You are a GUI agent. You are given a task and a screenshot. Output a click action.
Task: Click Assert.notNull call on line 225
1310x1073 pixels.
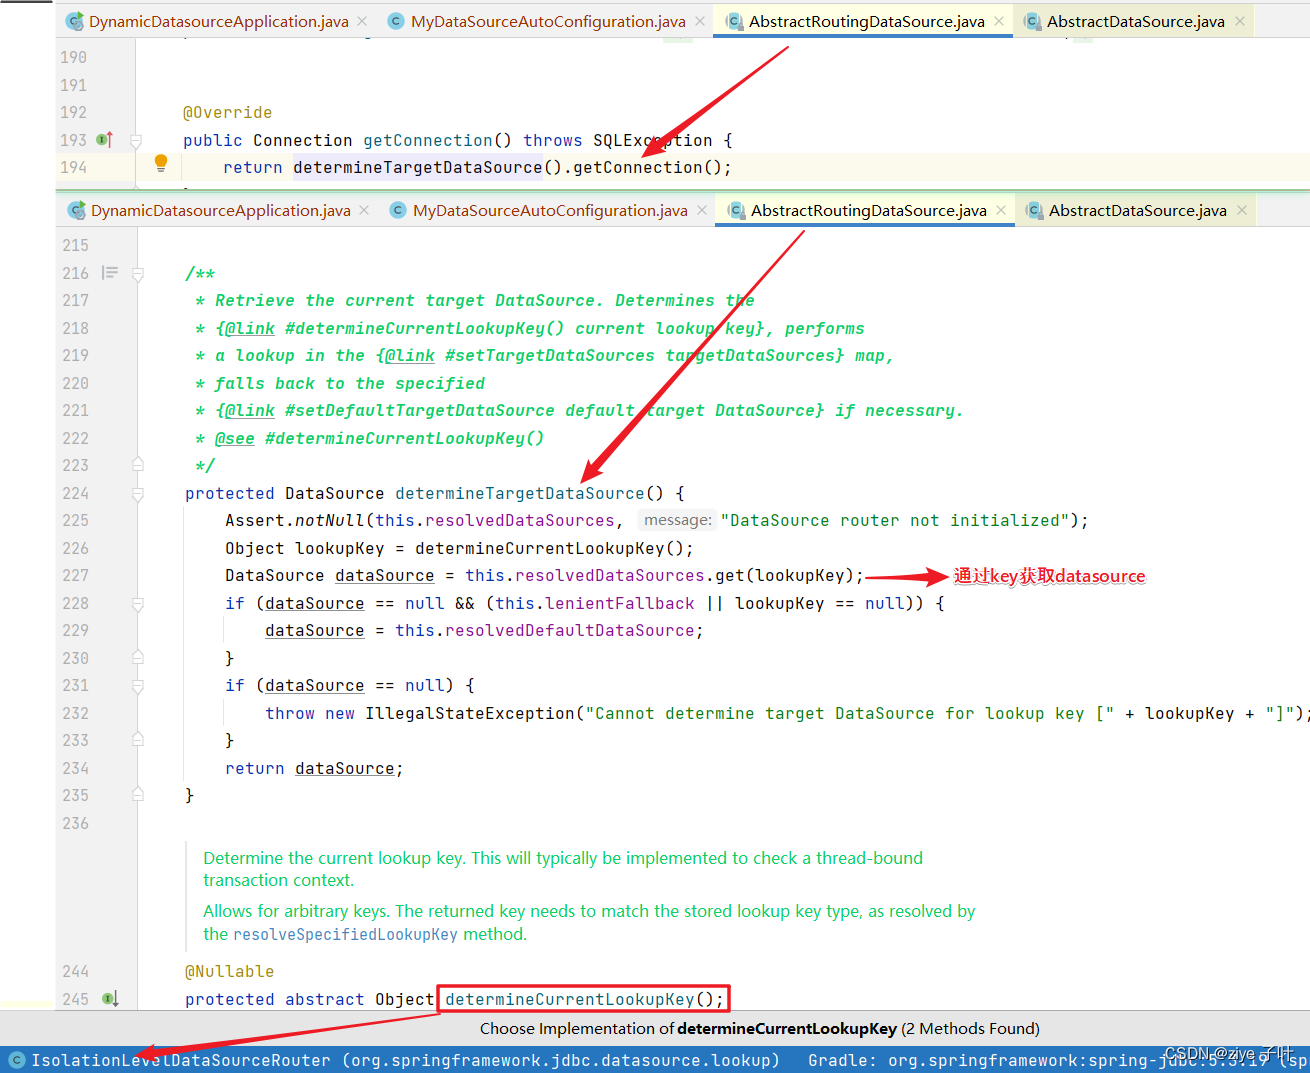[x=295, y=520]
